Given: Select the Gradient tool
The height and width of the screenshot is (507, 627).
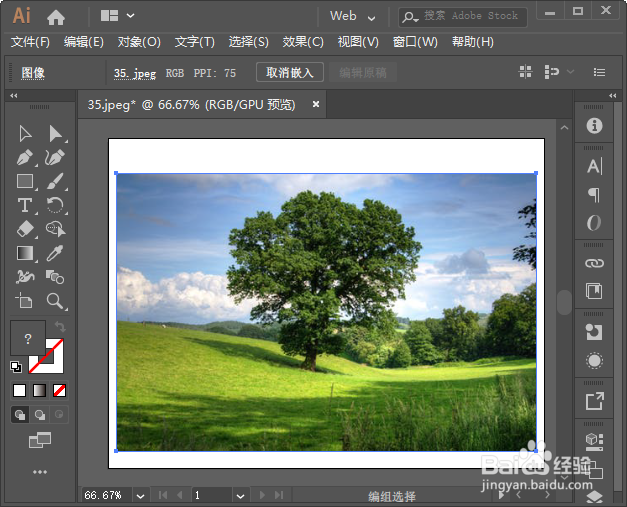Looking at the screenshot, I should (x=25, y=253).
